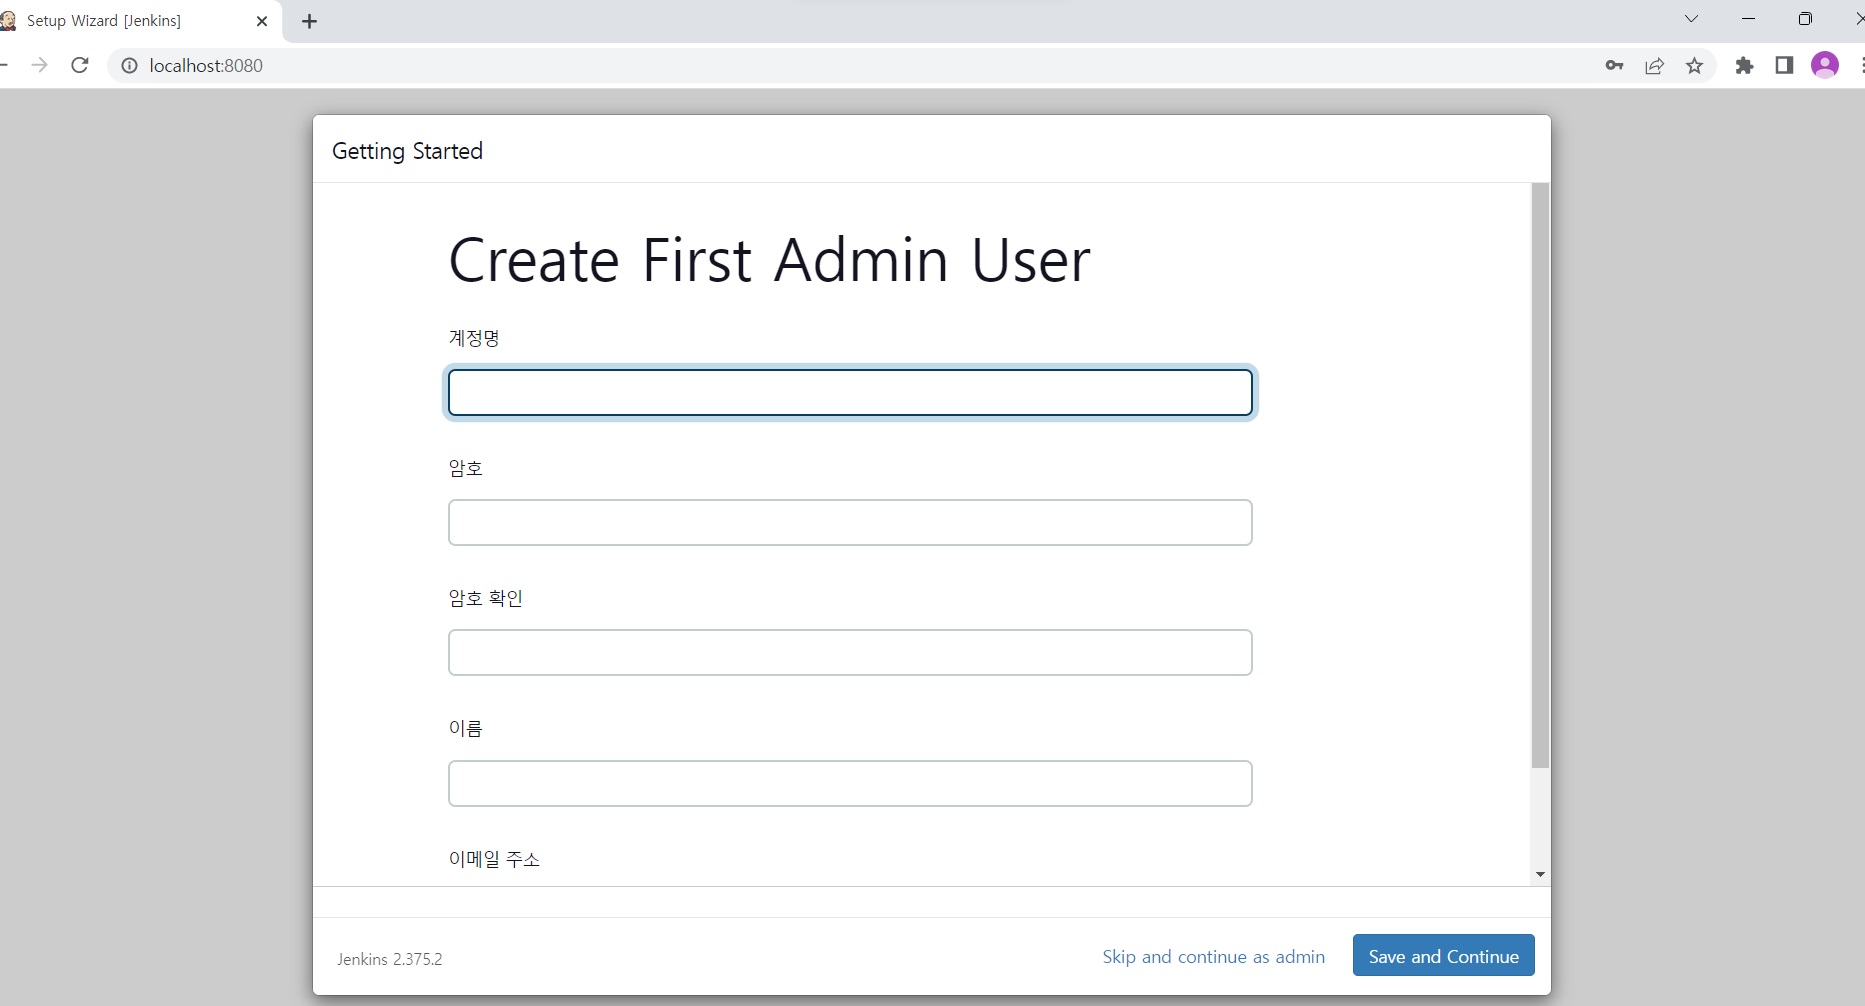Click the 이메일 주소 label
Screen dimensions: 1865x1006
(x=494, y=859)
